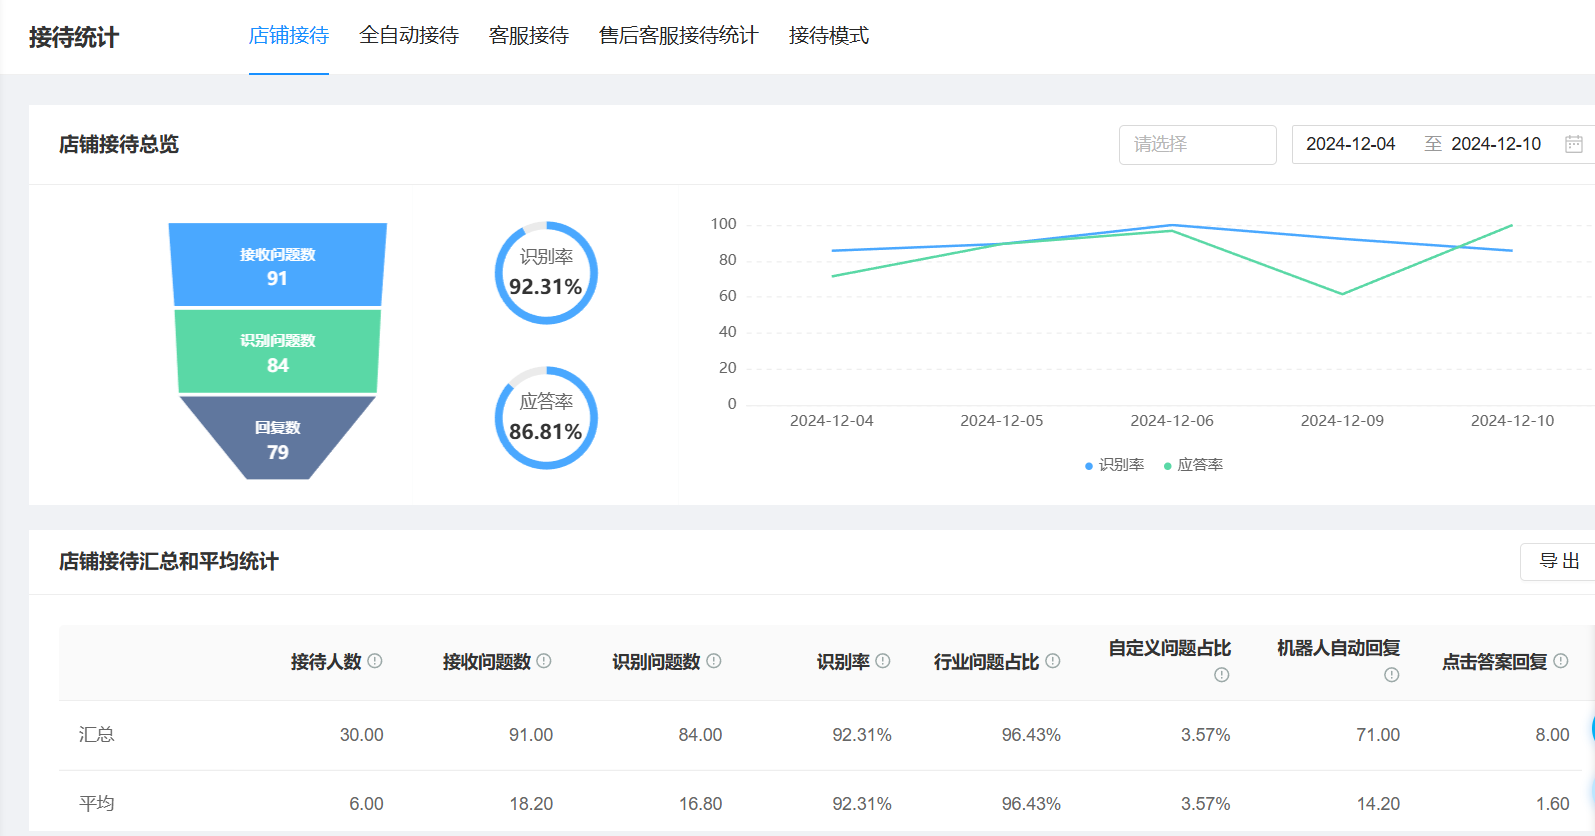This screenshot has width=1595, height=836.
Task: Click 30.00 cell in 汇总 row
Action: pyautogui.click(x=361, y=735)
